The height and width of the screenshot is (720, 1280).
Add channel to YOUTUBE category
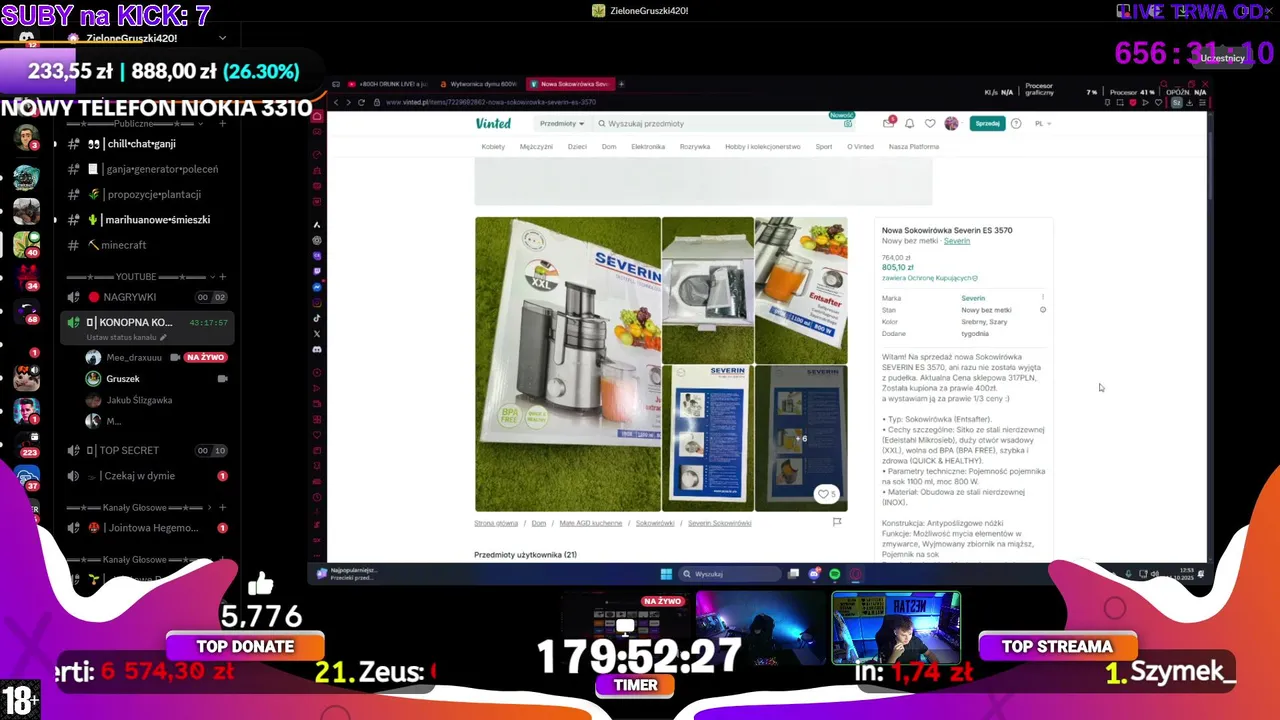point(222,277)
